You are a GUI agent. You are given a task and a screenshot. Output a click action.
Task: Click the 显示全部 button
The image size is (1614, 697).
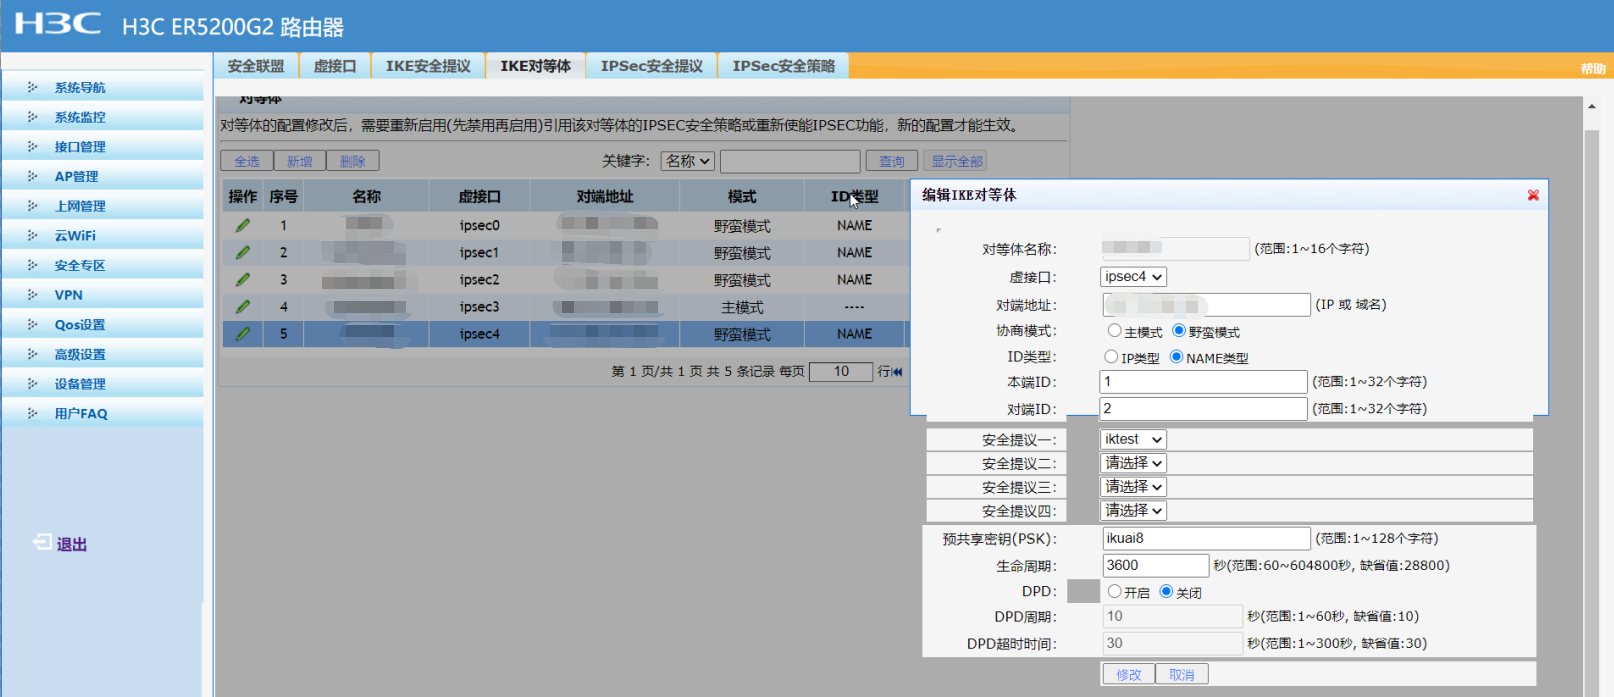point(957,161)
